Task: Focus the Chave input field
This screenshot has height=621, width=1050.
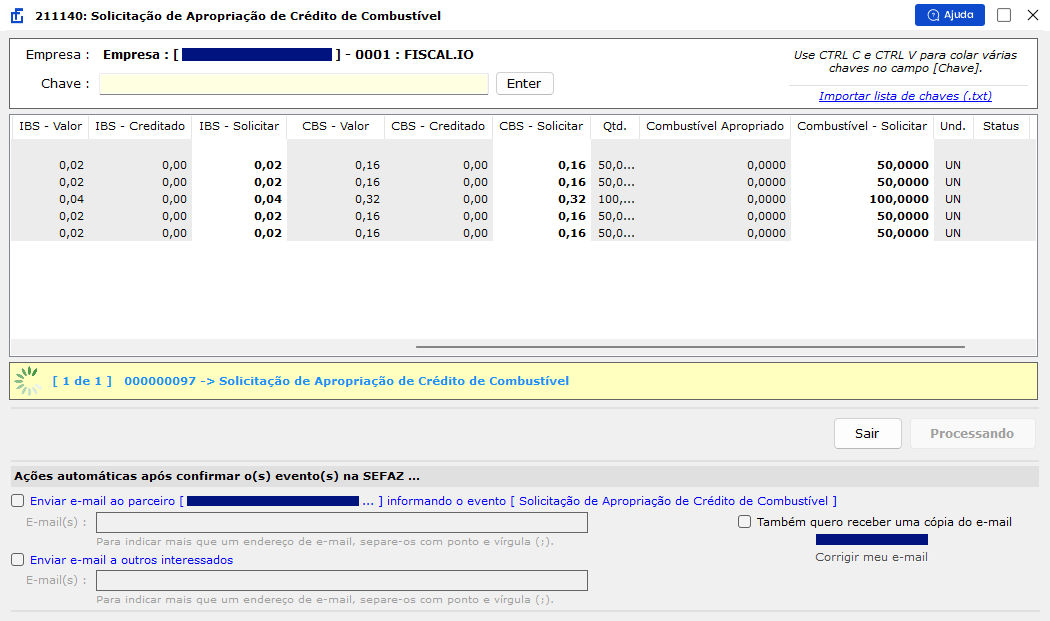Action: 294,84
